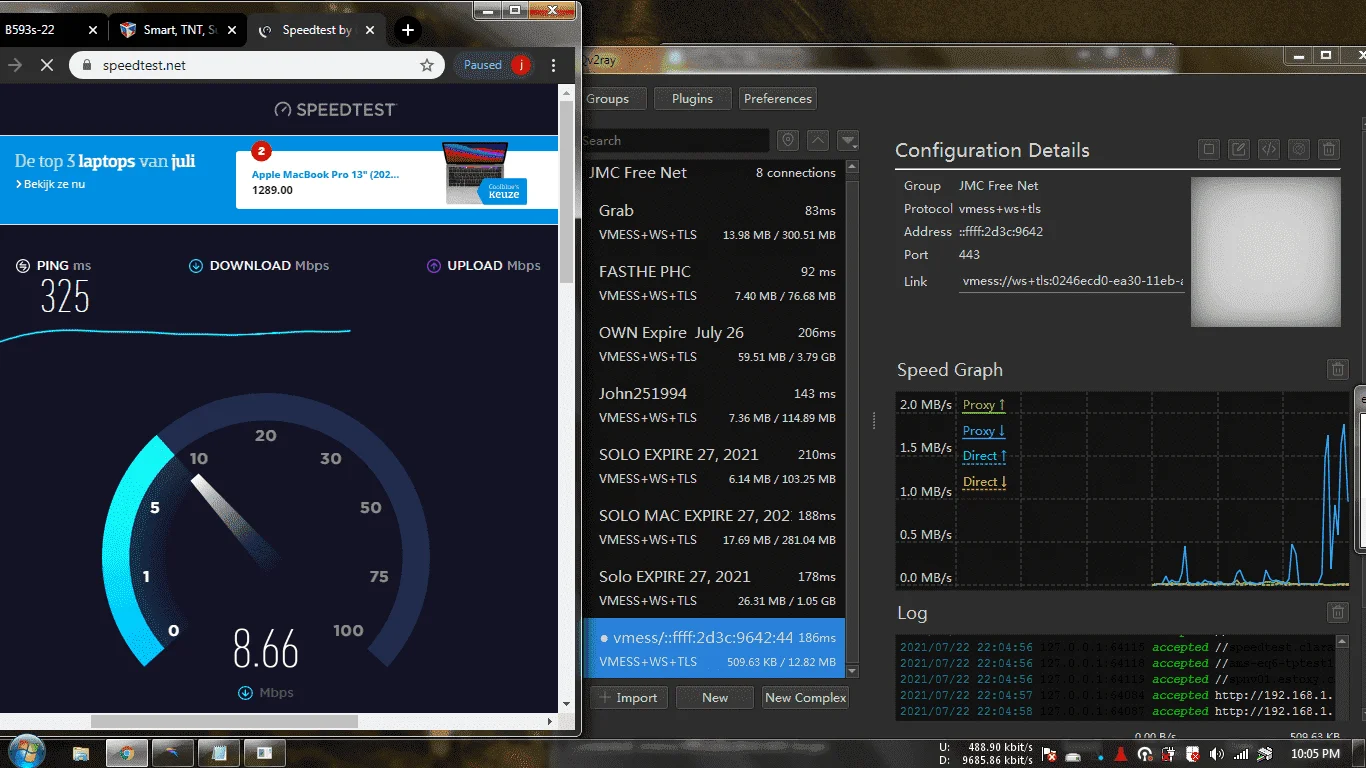Select the FASTHE PHC connection

tap(714, 283)
